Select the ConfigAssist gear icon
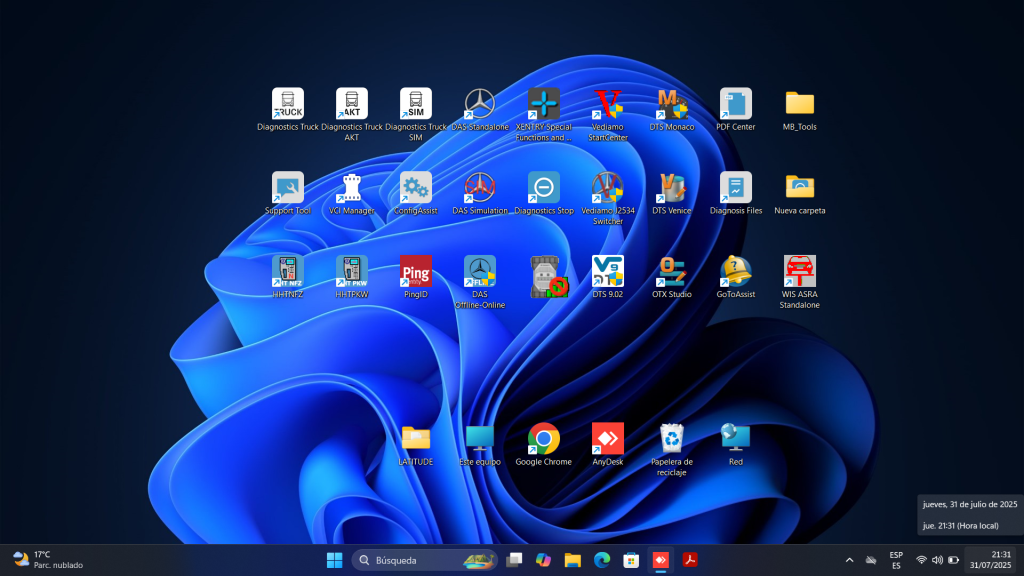 click(x=416, y=188)
